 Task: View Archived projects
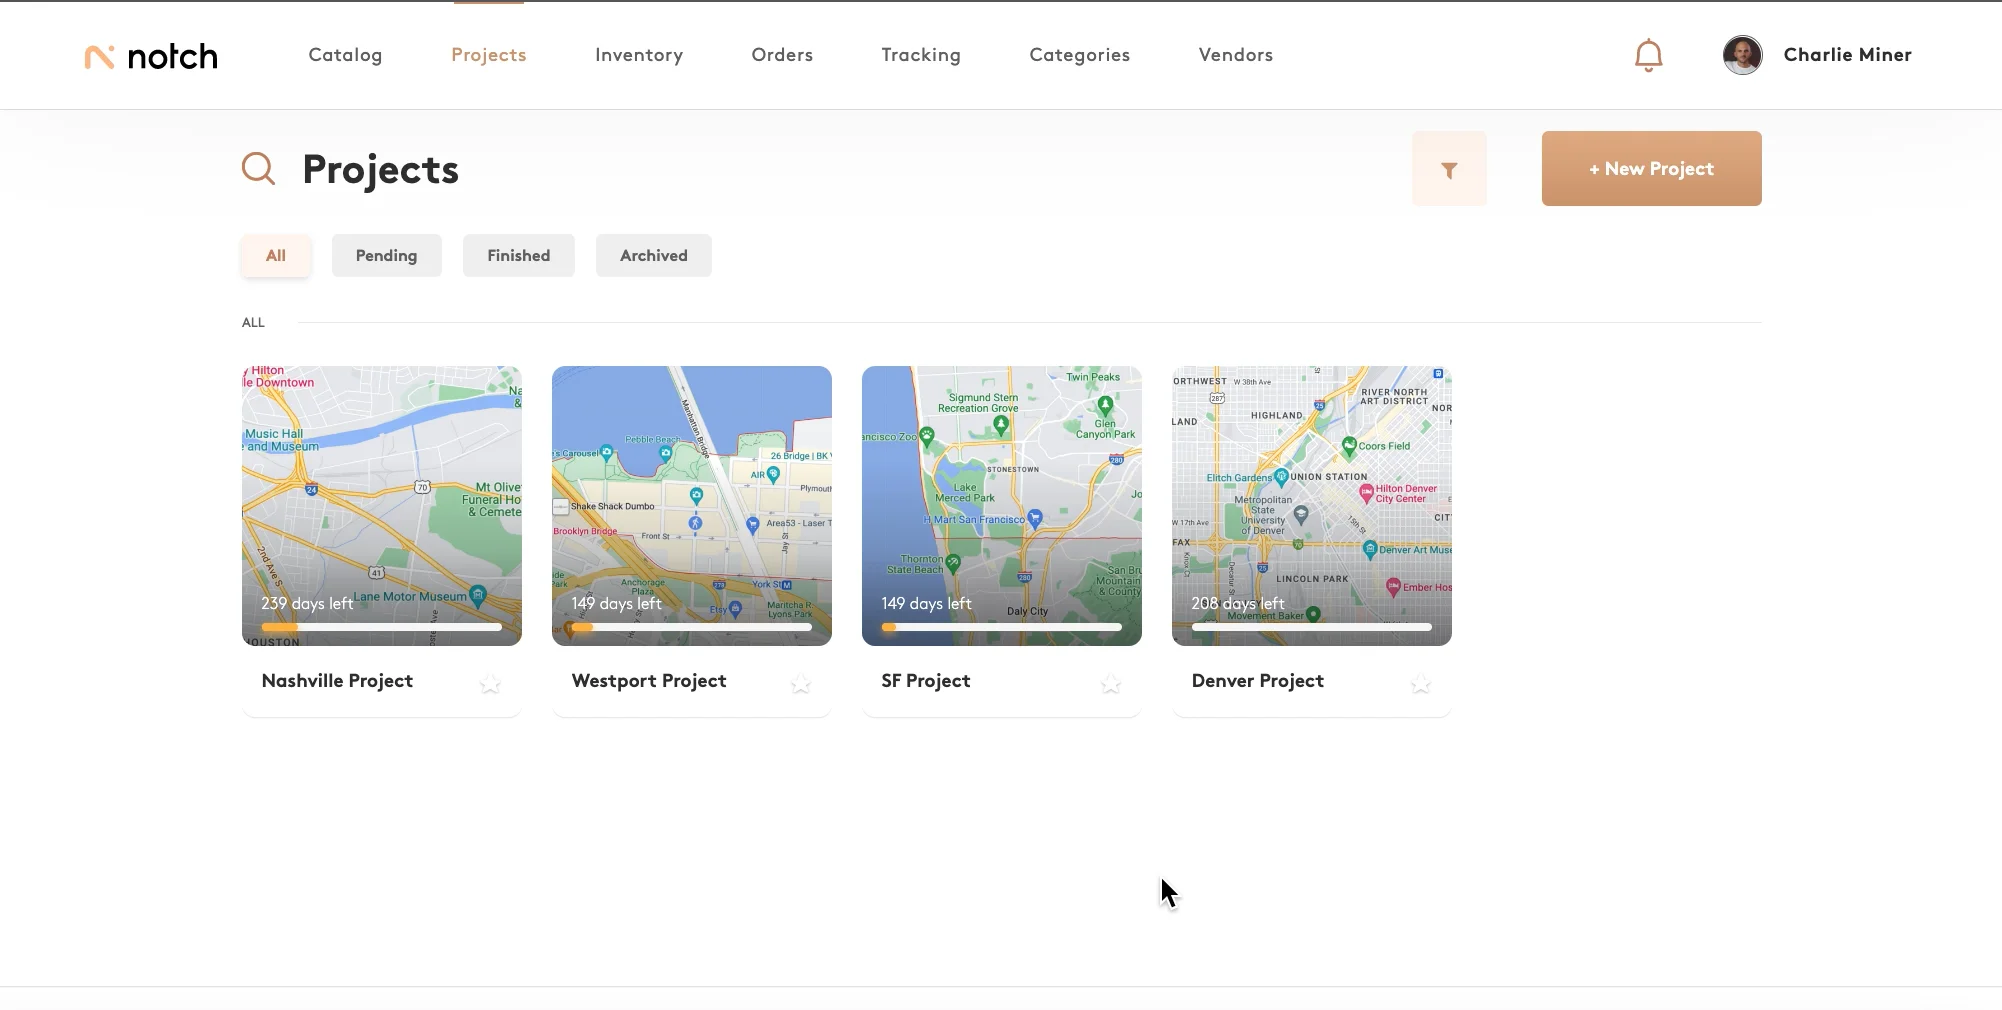(x=654, y=256)
